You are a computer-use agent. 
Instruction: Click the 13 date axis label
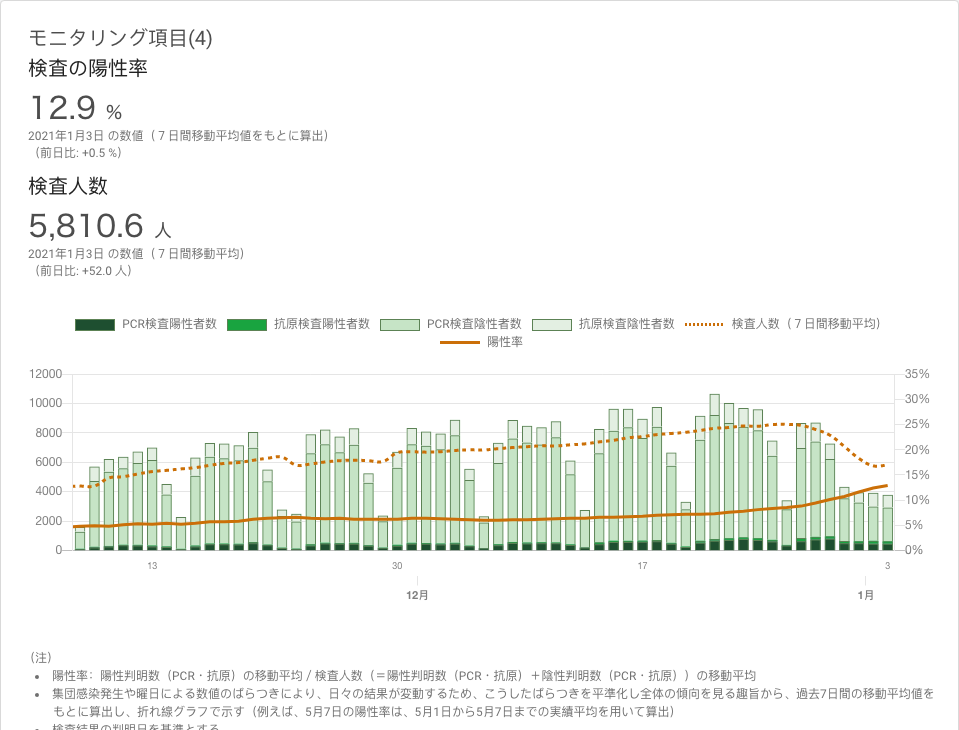click(152, 566)
